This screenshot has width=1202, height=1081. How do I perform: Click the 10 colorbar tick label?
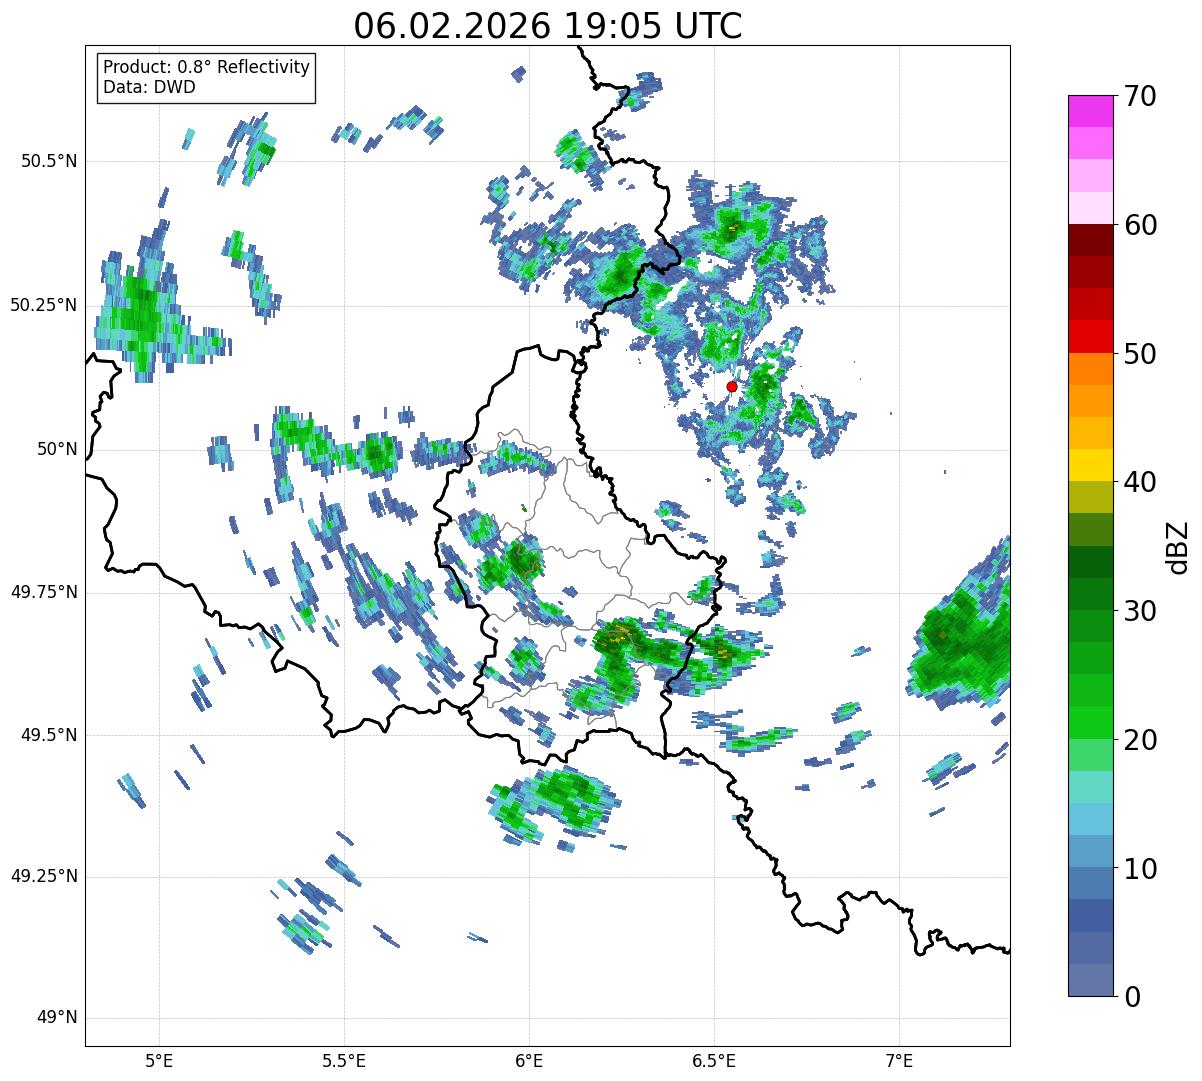(1141, 868)
